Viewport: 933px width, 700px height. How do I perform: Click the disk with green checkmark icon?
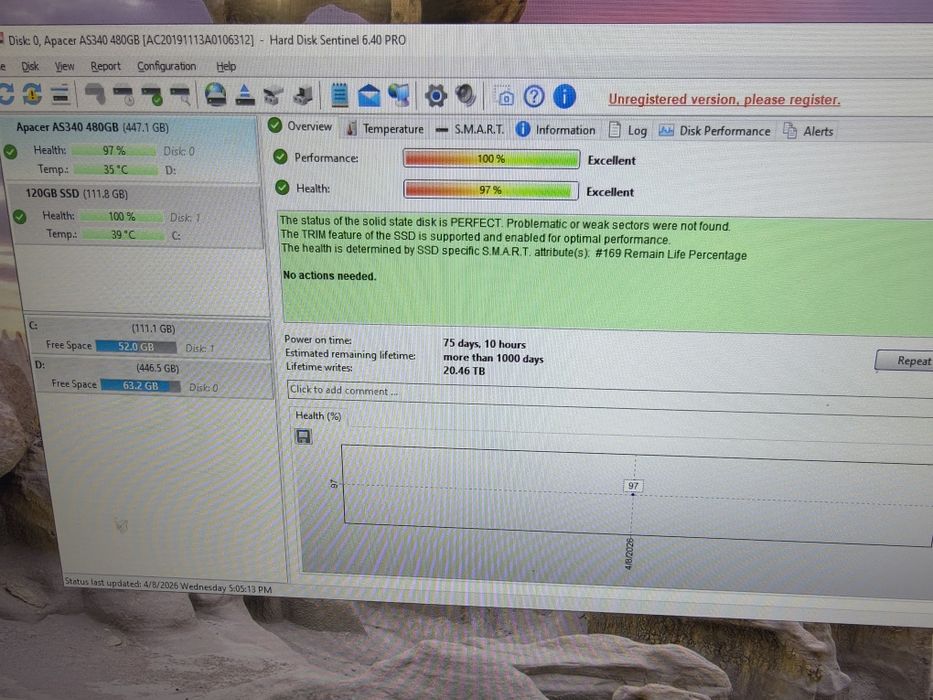click(x=152, y=95)
